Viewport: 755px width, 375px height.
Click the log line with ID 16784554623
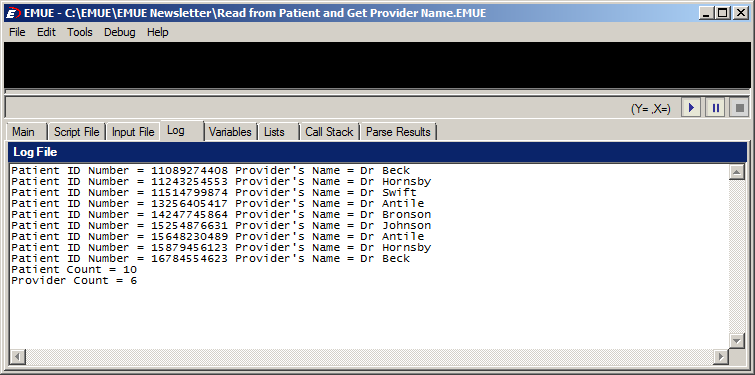pos(210,259)
